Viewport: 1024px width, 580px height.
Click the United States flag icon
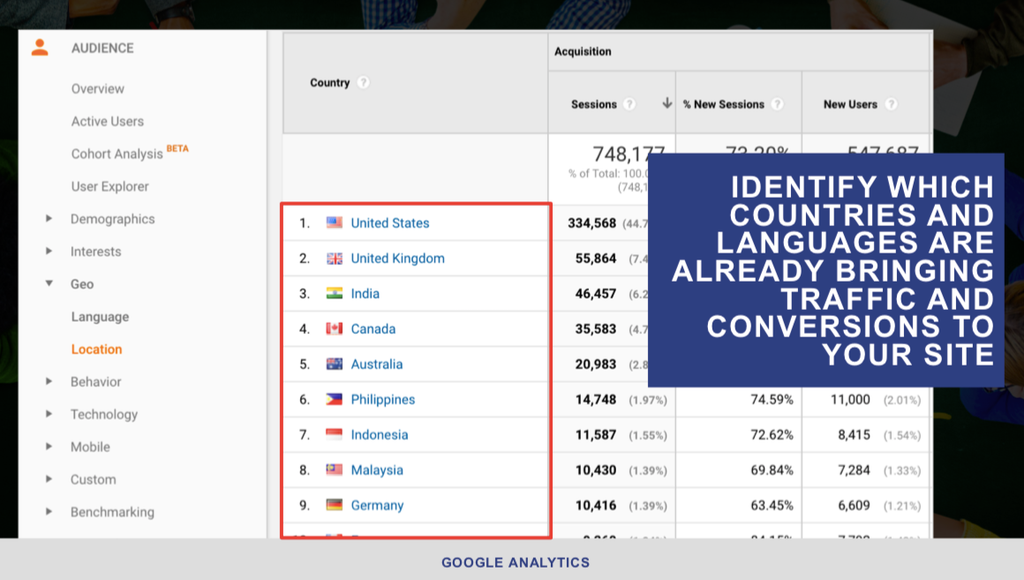tap(334, 223)
